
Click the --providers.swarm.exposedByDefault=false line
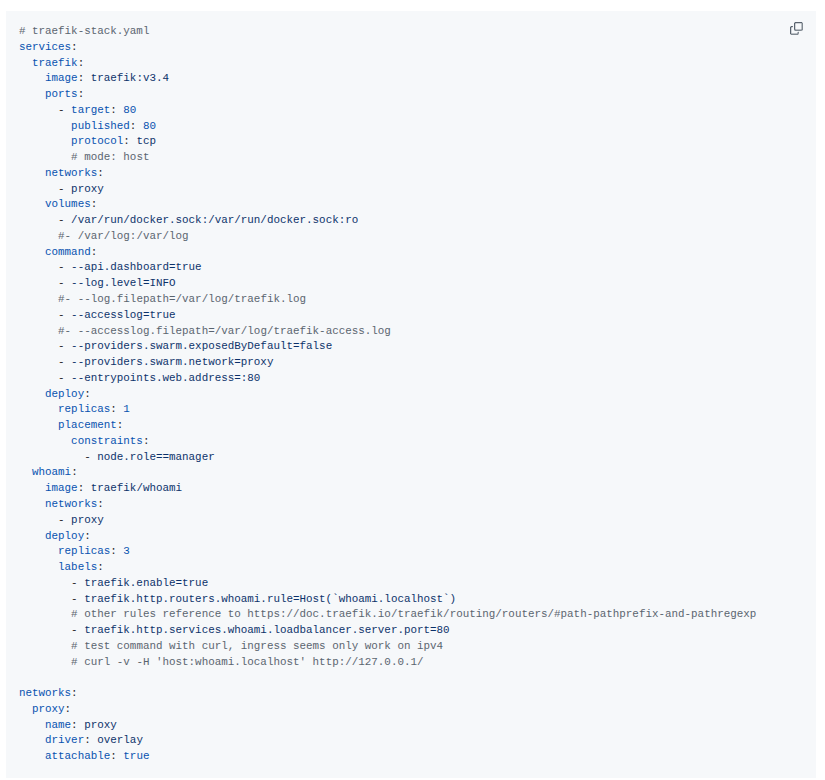coord(195,346)
